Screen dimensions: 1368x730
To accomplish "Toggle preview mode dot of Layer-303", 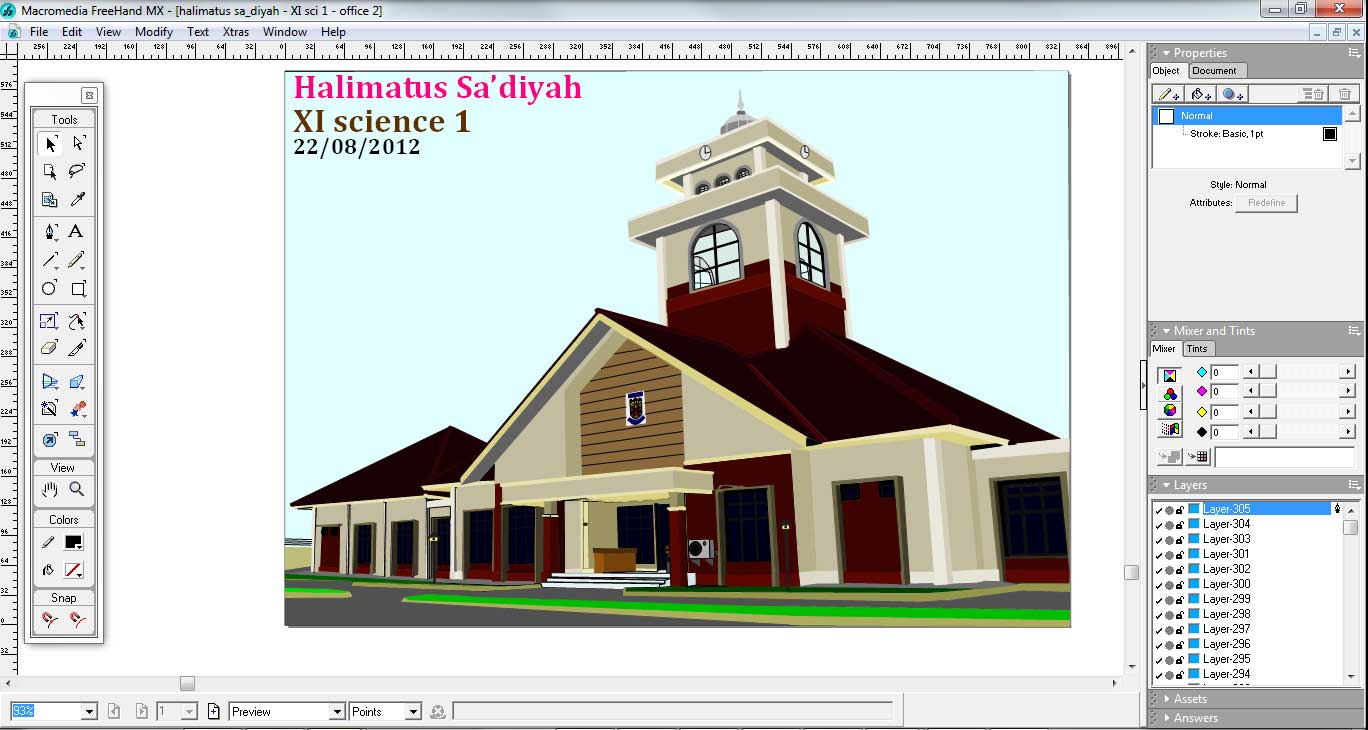I will tap(1169, 540).
